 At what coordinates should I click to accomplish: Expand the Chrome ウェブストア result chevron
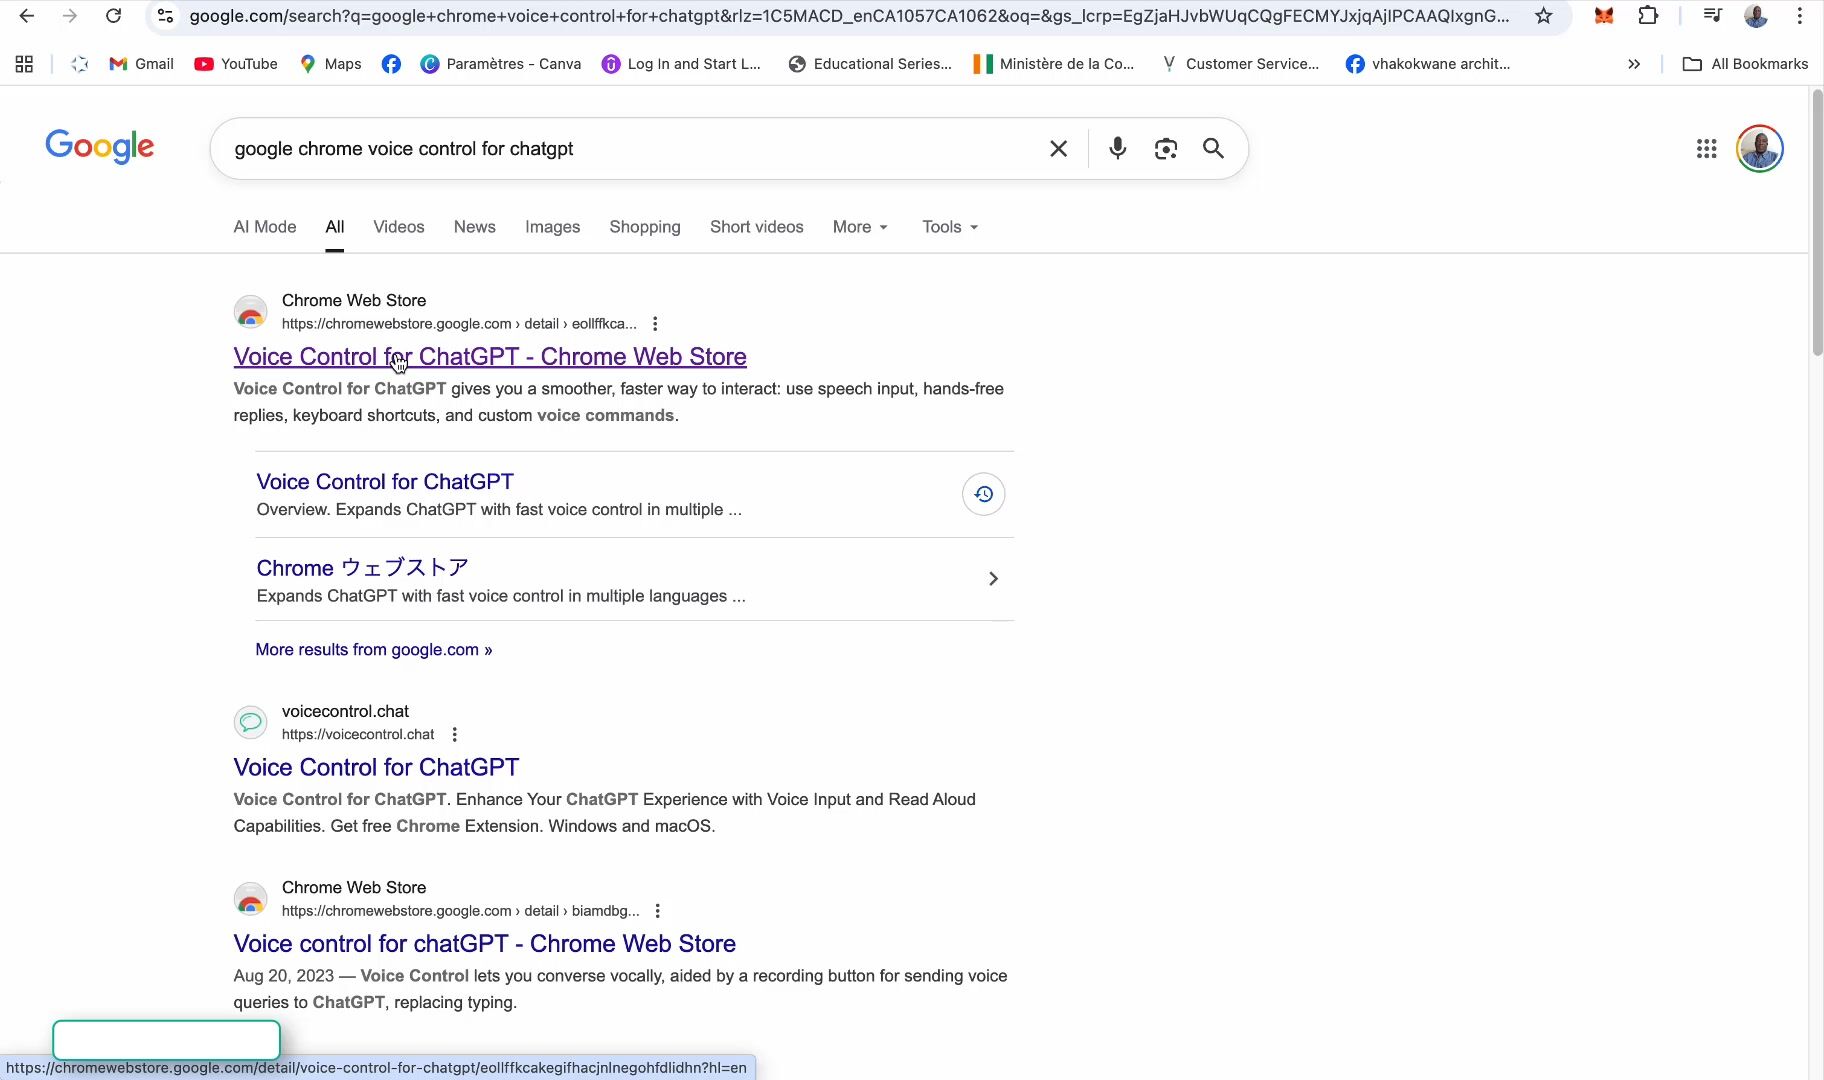pos(993,579)
